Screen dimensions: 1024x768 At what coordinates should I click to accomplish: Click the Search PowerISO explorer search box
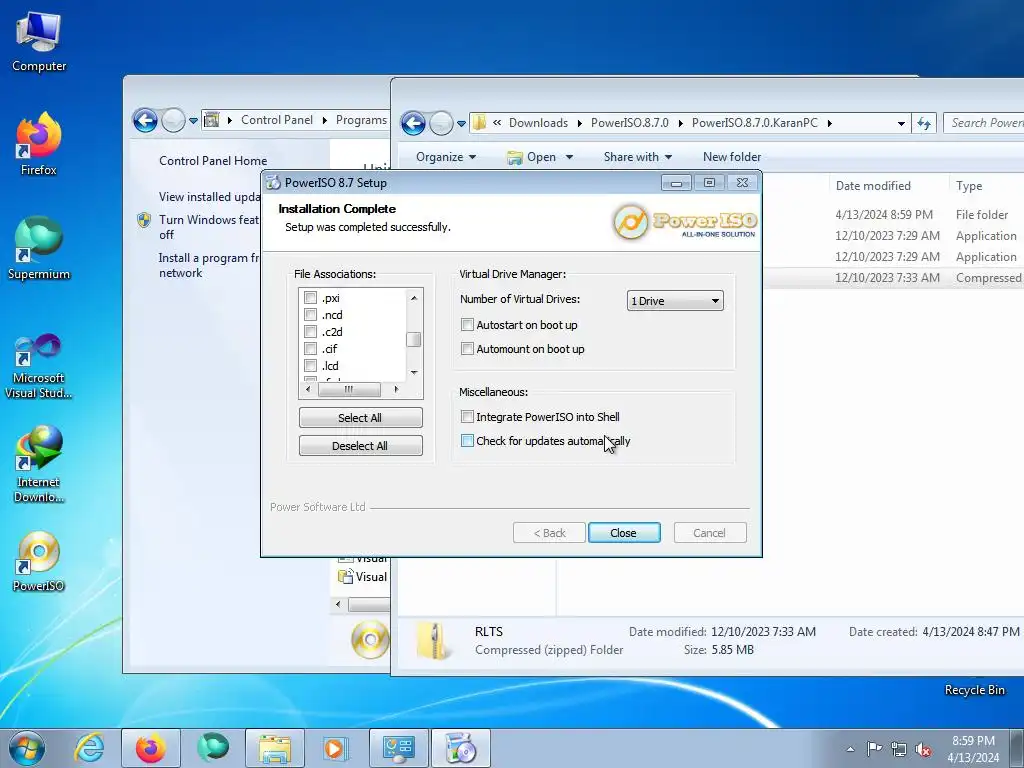click(985, 123)
